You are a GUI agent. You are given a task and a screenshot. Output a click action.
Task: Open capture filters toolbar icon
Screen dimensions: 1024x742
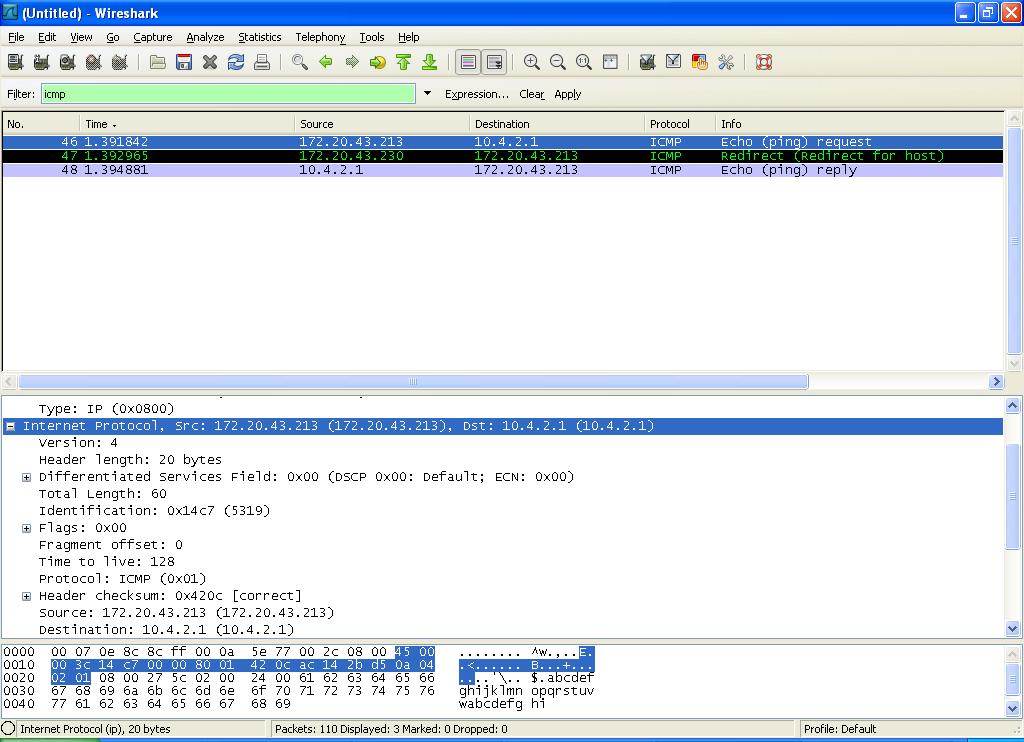(647, 62)
